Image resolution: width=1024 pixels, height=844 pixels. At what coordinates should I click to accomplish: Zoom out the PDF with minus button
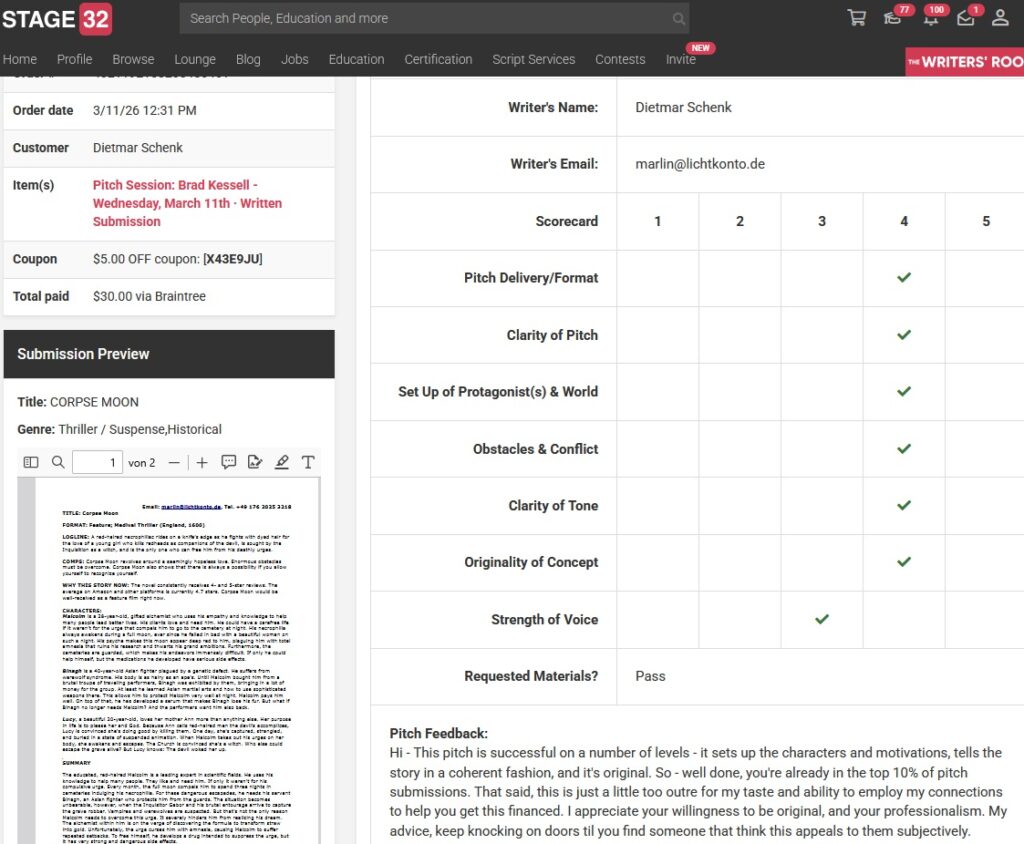[x=174, y=462]
